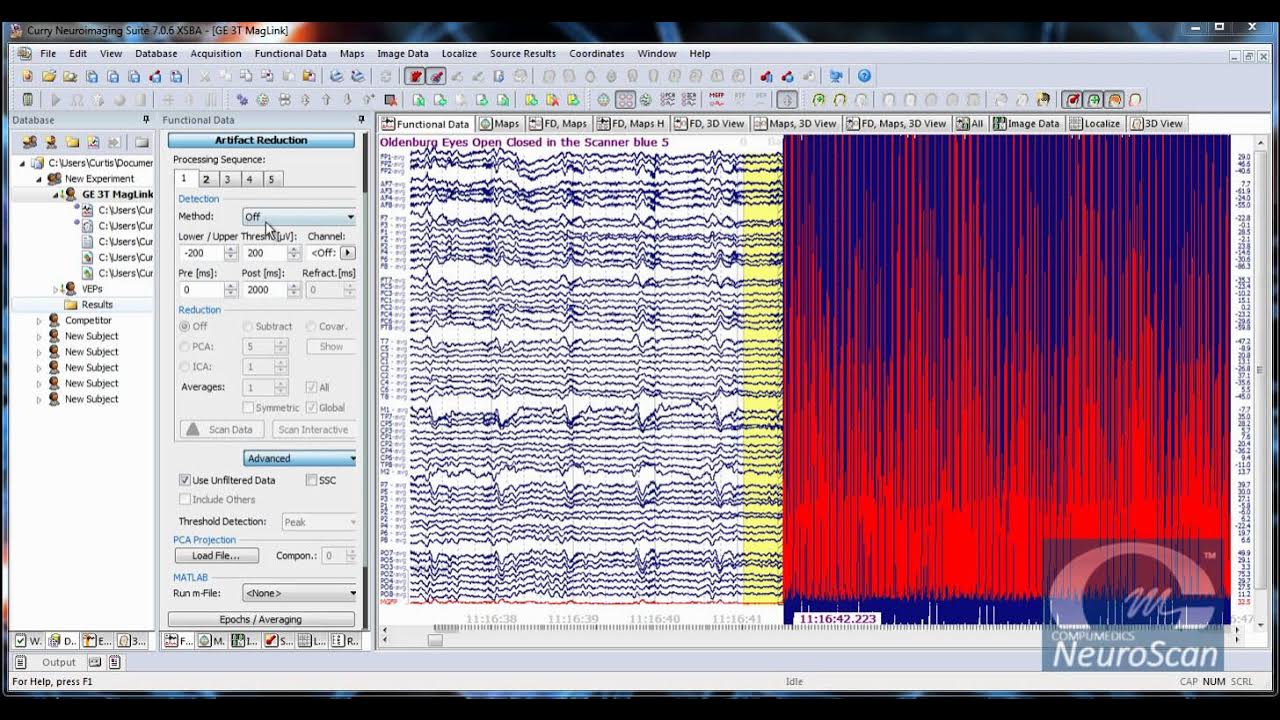The image size is (1280, 720).
Task: Click the Channel selection arrow button
Action: click(x=348, y=253)
